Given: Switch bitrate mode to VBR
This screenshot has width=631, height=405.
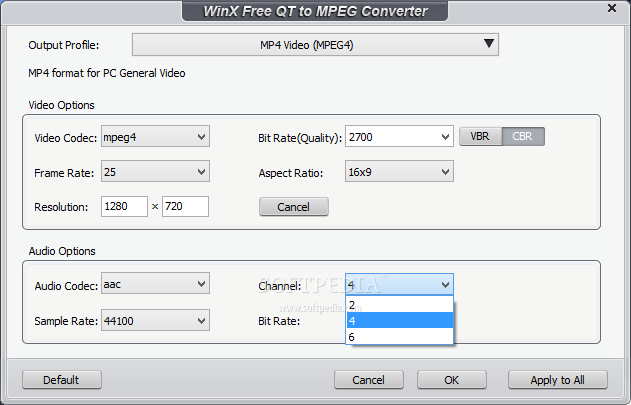Looking at the screenshot, I should (x=480, y=137).
